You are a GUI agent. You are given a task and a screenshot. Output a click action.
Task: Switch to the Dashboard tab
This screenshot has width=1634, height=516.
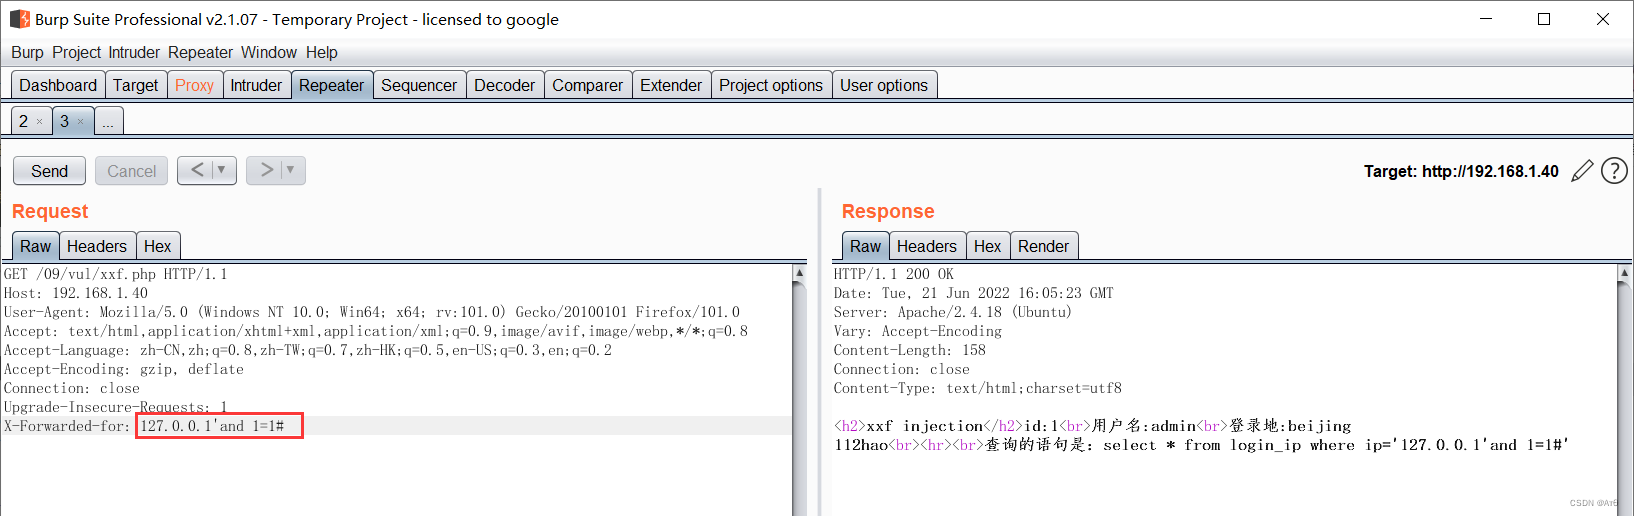point(58,85)
